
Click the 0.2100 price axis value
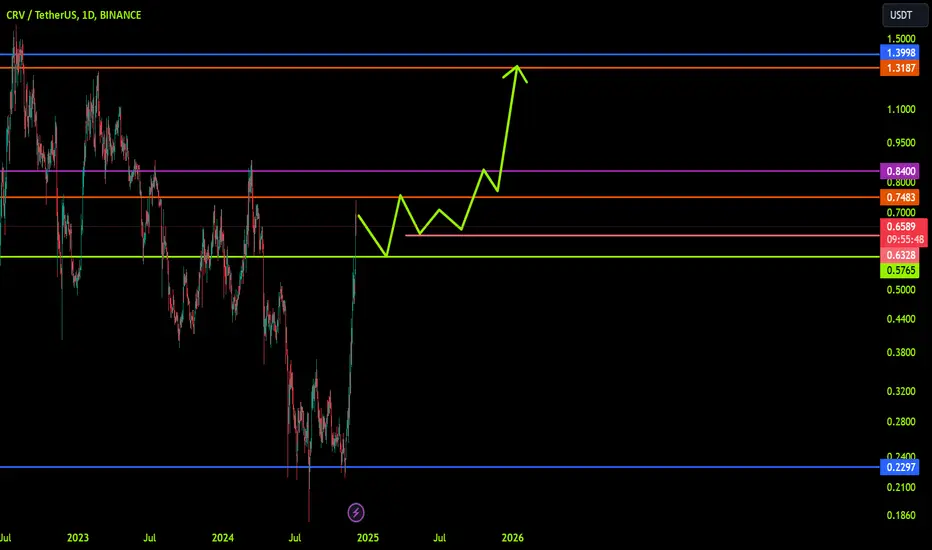coord(901,488)
